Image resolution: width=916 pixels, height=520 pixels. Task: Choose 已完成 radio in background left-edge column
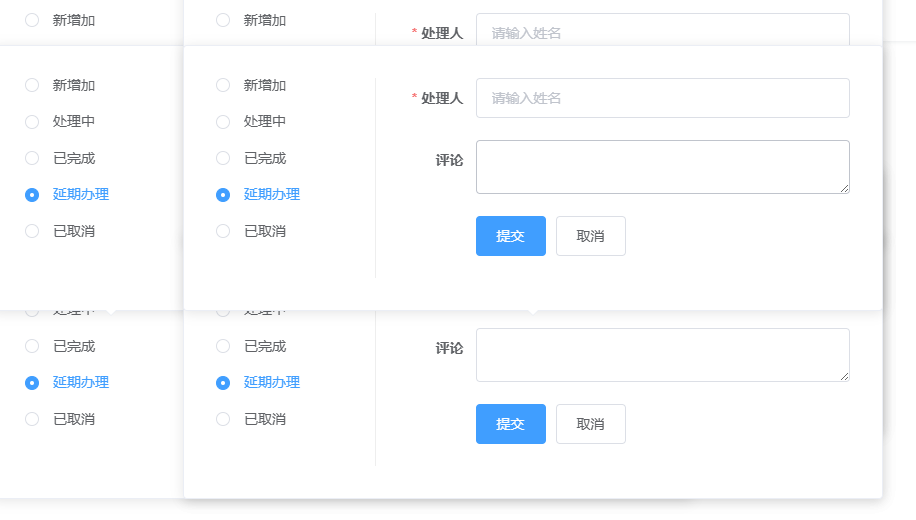32,346
